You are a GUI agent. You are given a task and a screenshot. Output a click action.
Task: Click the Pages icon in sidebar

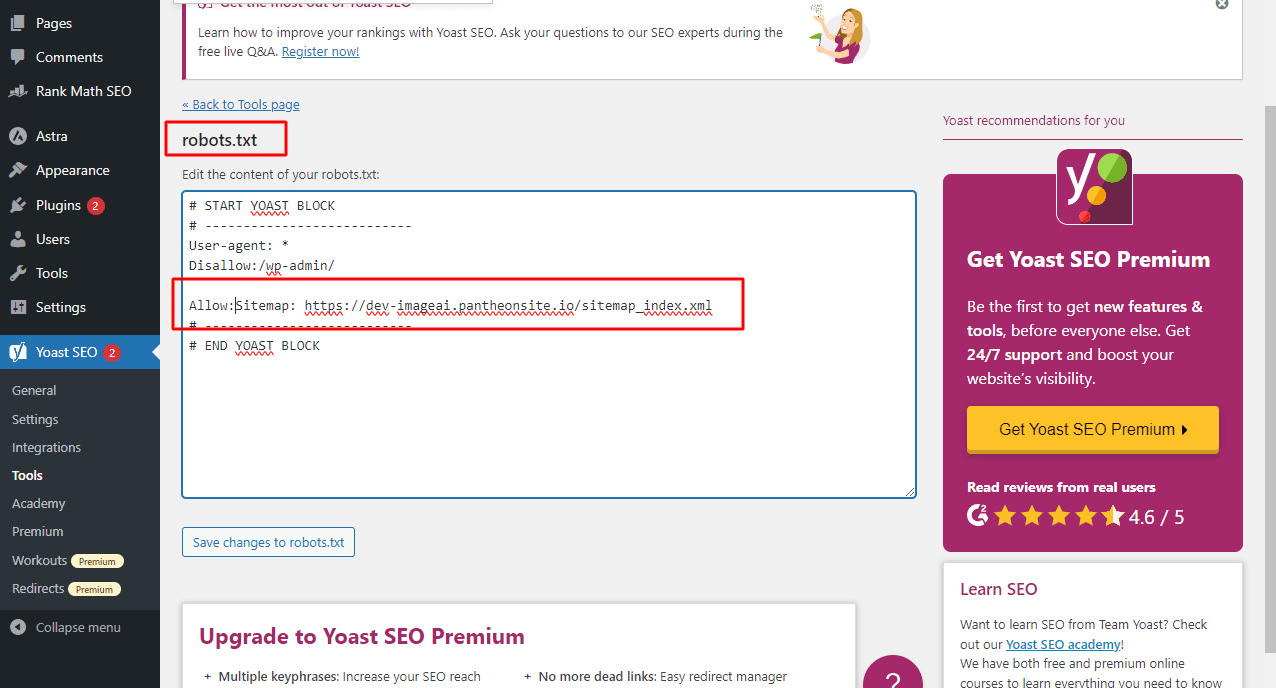click(18, 23)
